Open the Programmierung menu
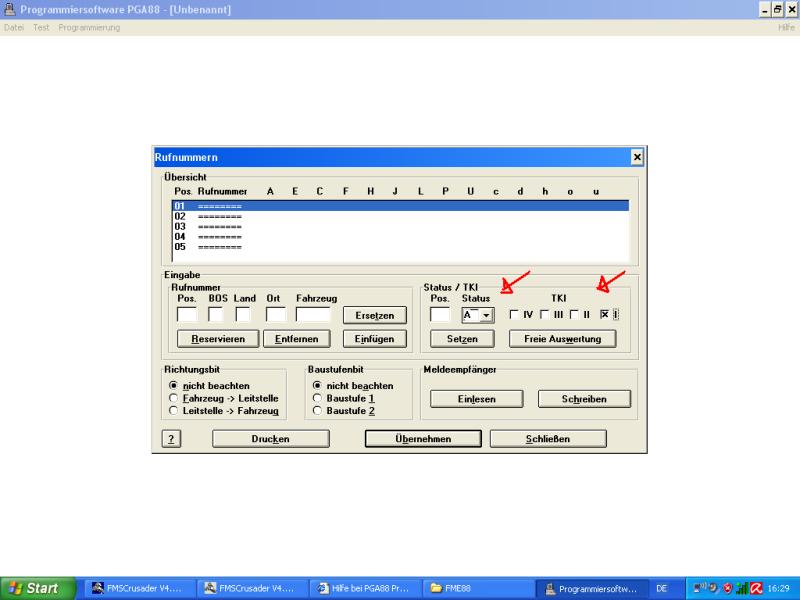The width and height of the screenshot is (800, 600). click(89, 27)
